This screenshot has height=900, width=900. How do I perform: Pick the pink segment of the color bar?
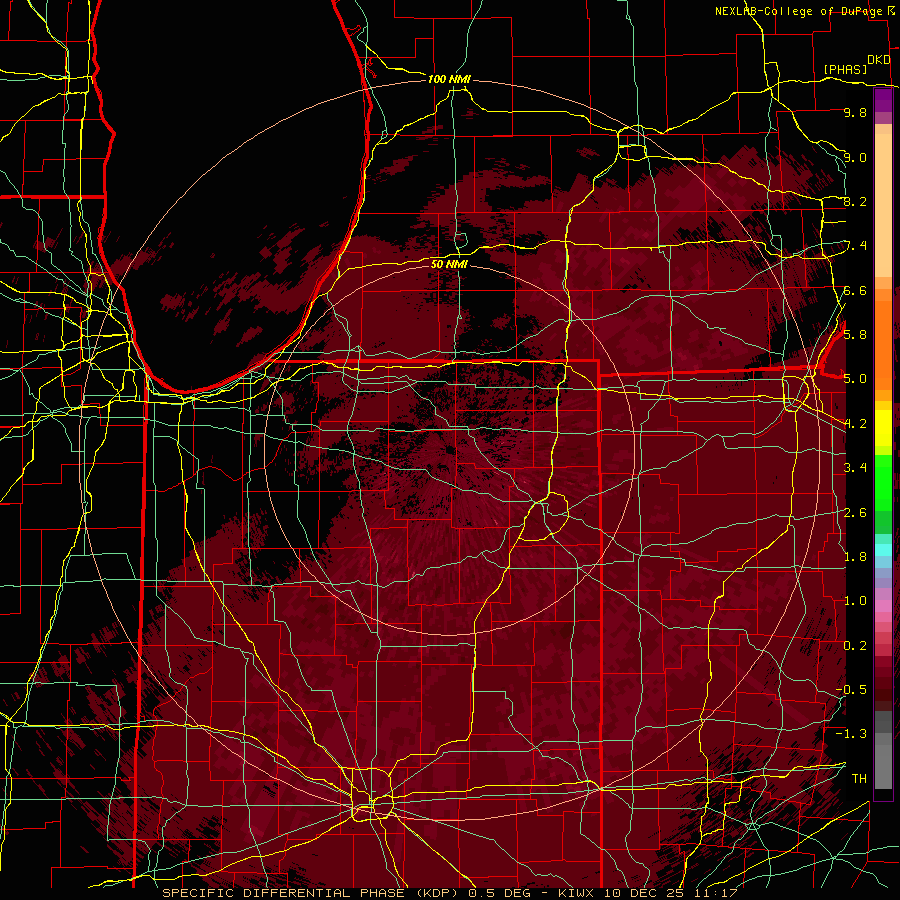883,605
